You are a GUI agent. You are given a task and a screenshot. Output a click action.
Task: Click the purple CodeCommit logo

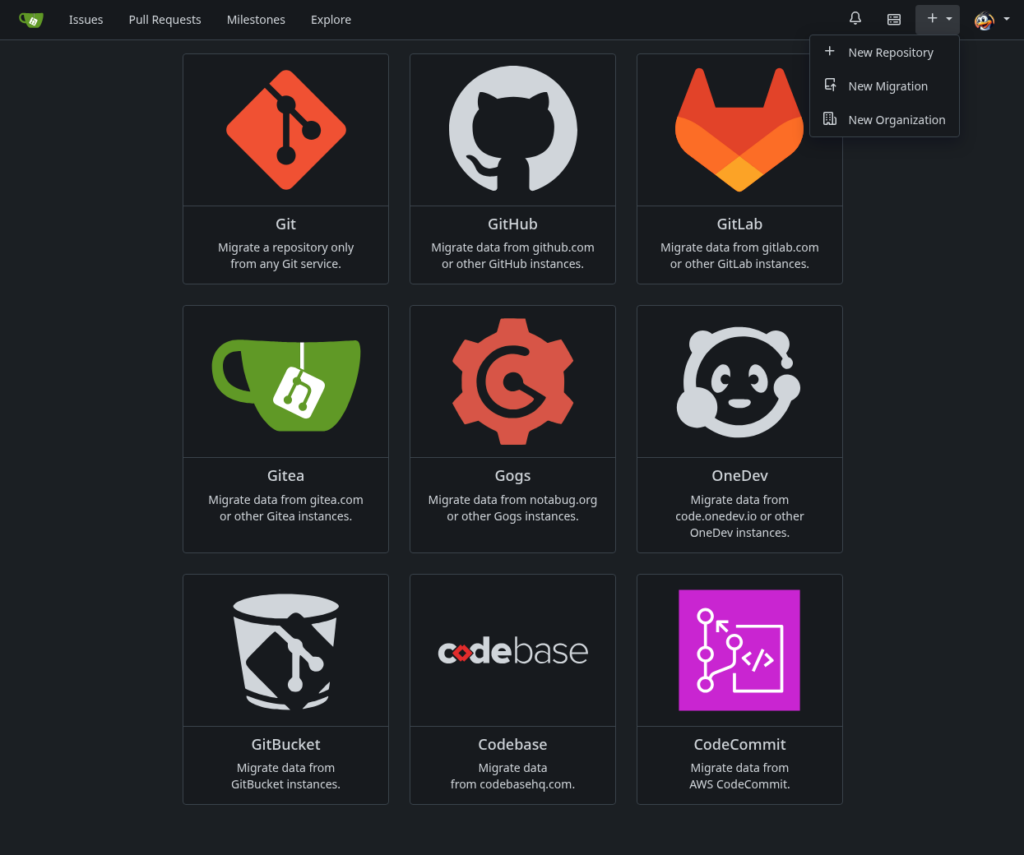pos(739,650)
